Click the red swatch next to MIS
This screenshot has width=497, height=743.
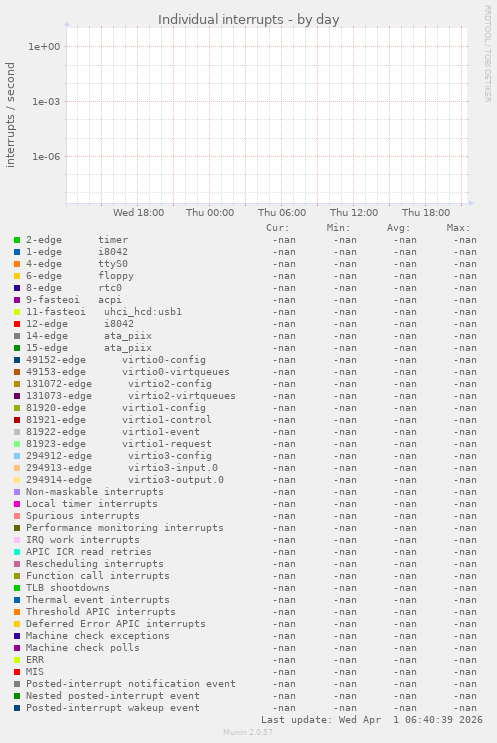[17, 672]
